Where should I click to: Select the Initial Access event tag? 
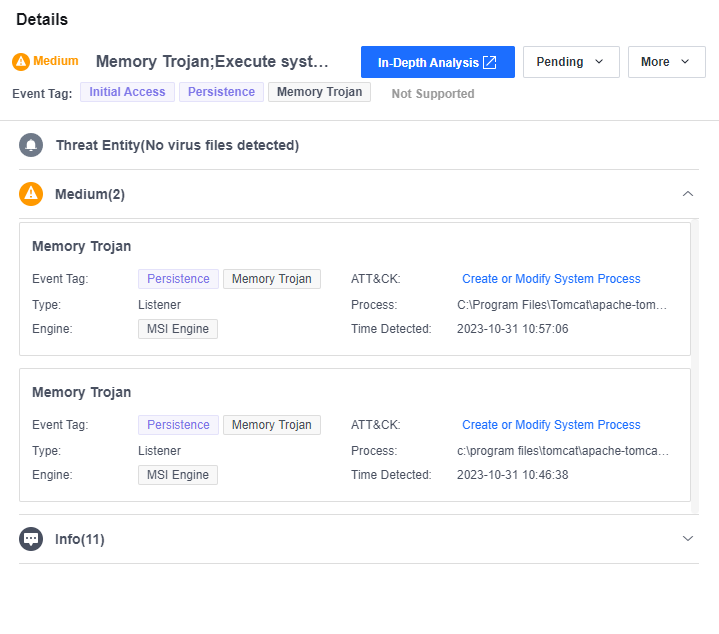[x=127, y=92]
